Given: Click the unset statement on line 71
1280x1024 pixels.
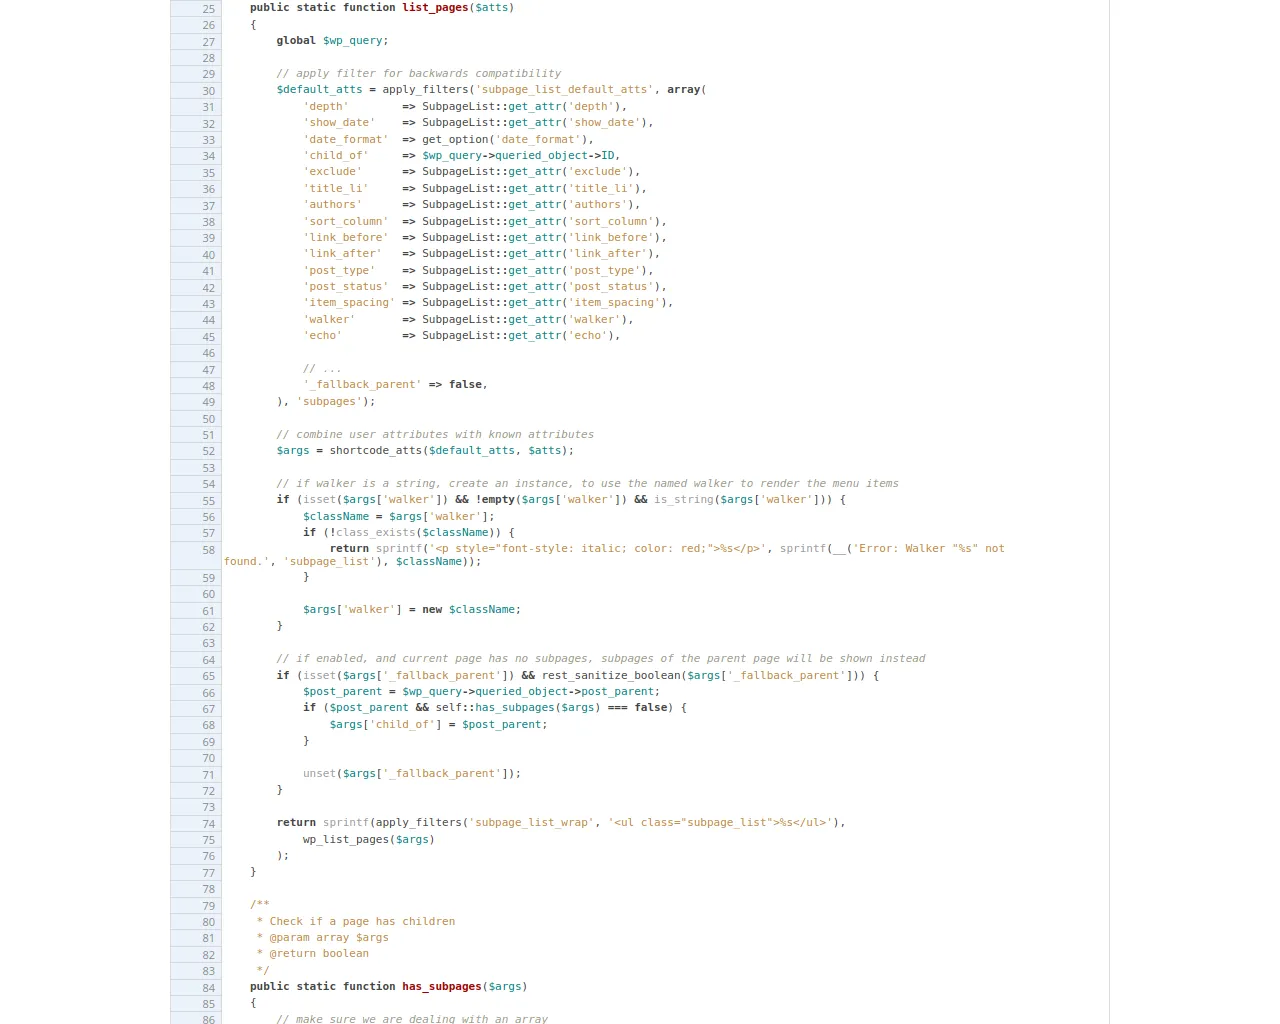Looking at the screenshot, I should (412, 773).
